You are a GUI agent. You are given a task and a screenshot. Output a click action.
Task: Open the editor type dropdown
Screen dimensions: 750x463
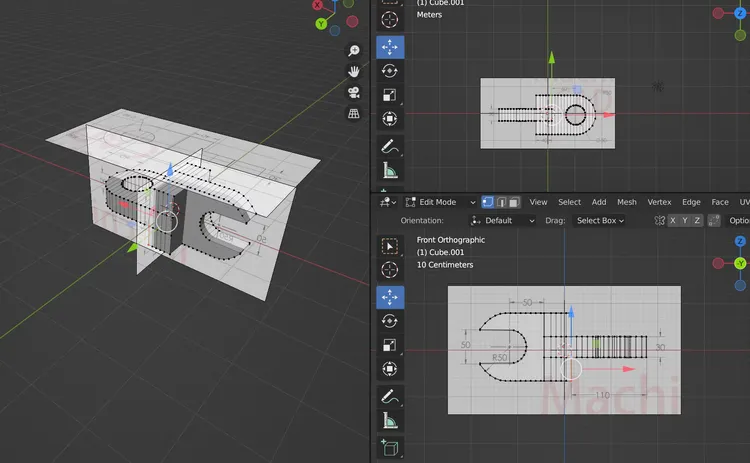[387, 202]
